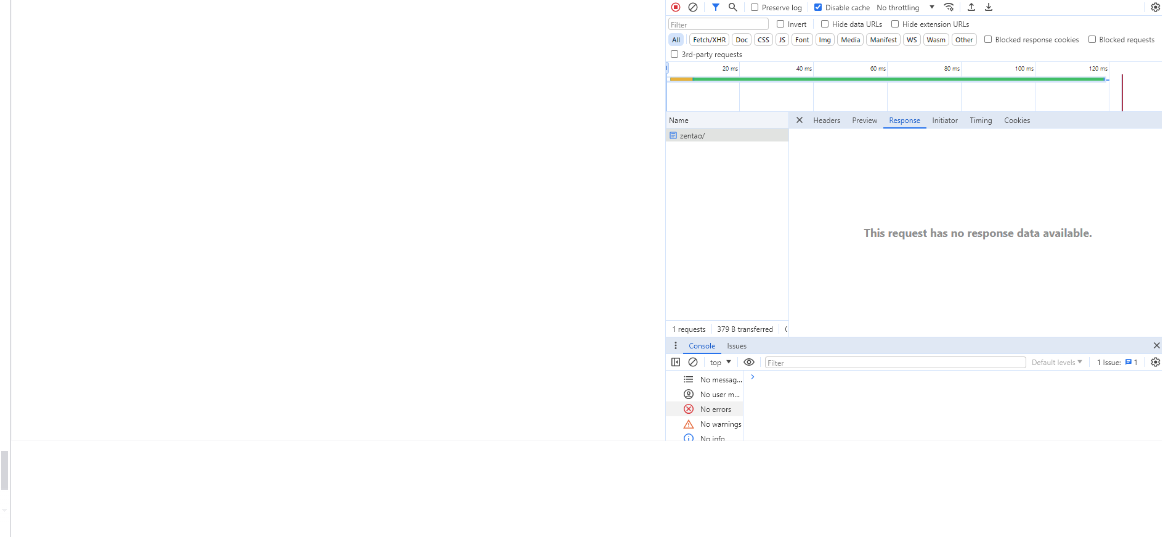Select No errors sidebar entry
Image resolution: width=1162 pixels, height=537 pixels.
click(706, 409)
